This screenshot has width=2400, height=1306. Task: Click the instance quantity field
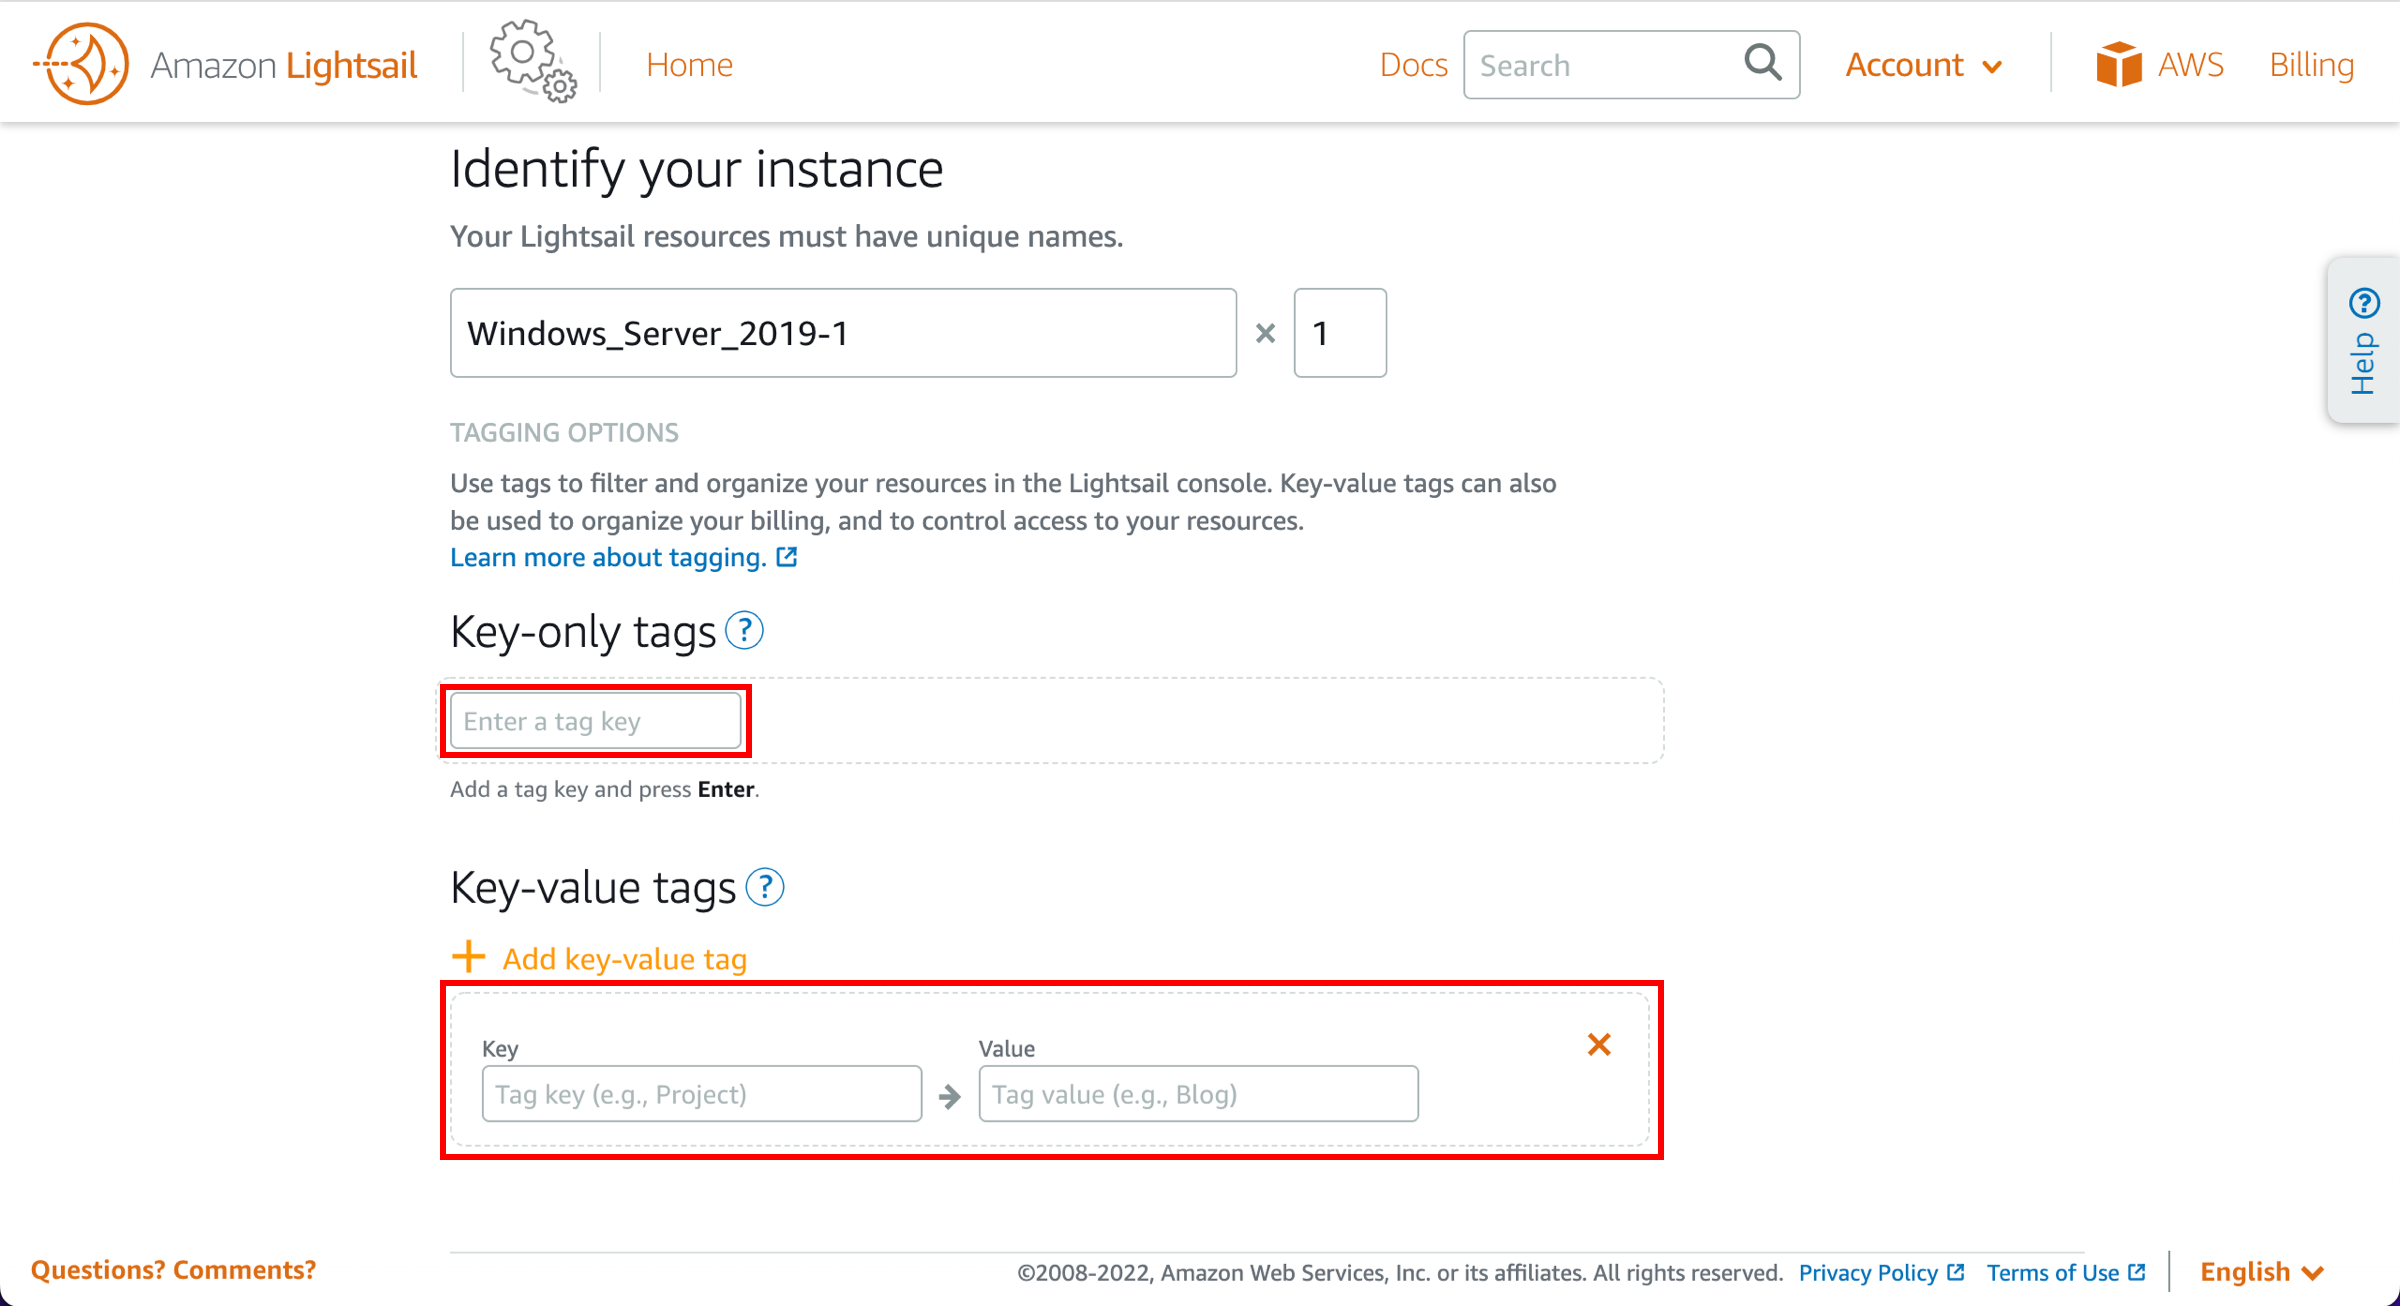tap(1340, 333)
